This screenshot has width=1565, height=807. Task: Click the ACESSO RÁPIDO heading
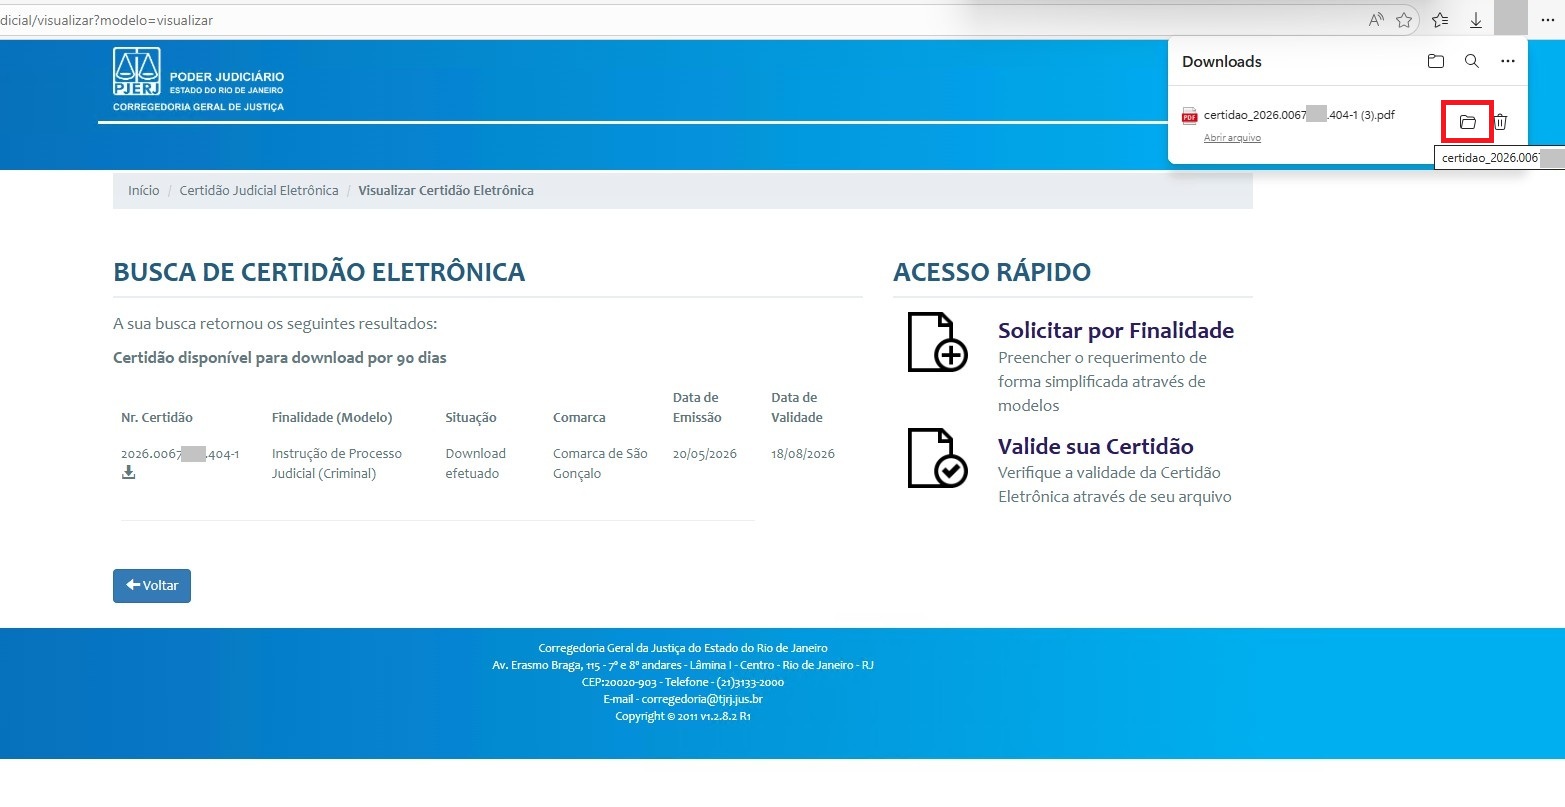(992, 272)
